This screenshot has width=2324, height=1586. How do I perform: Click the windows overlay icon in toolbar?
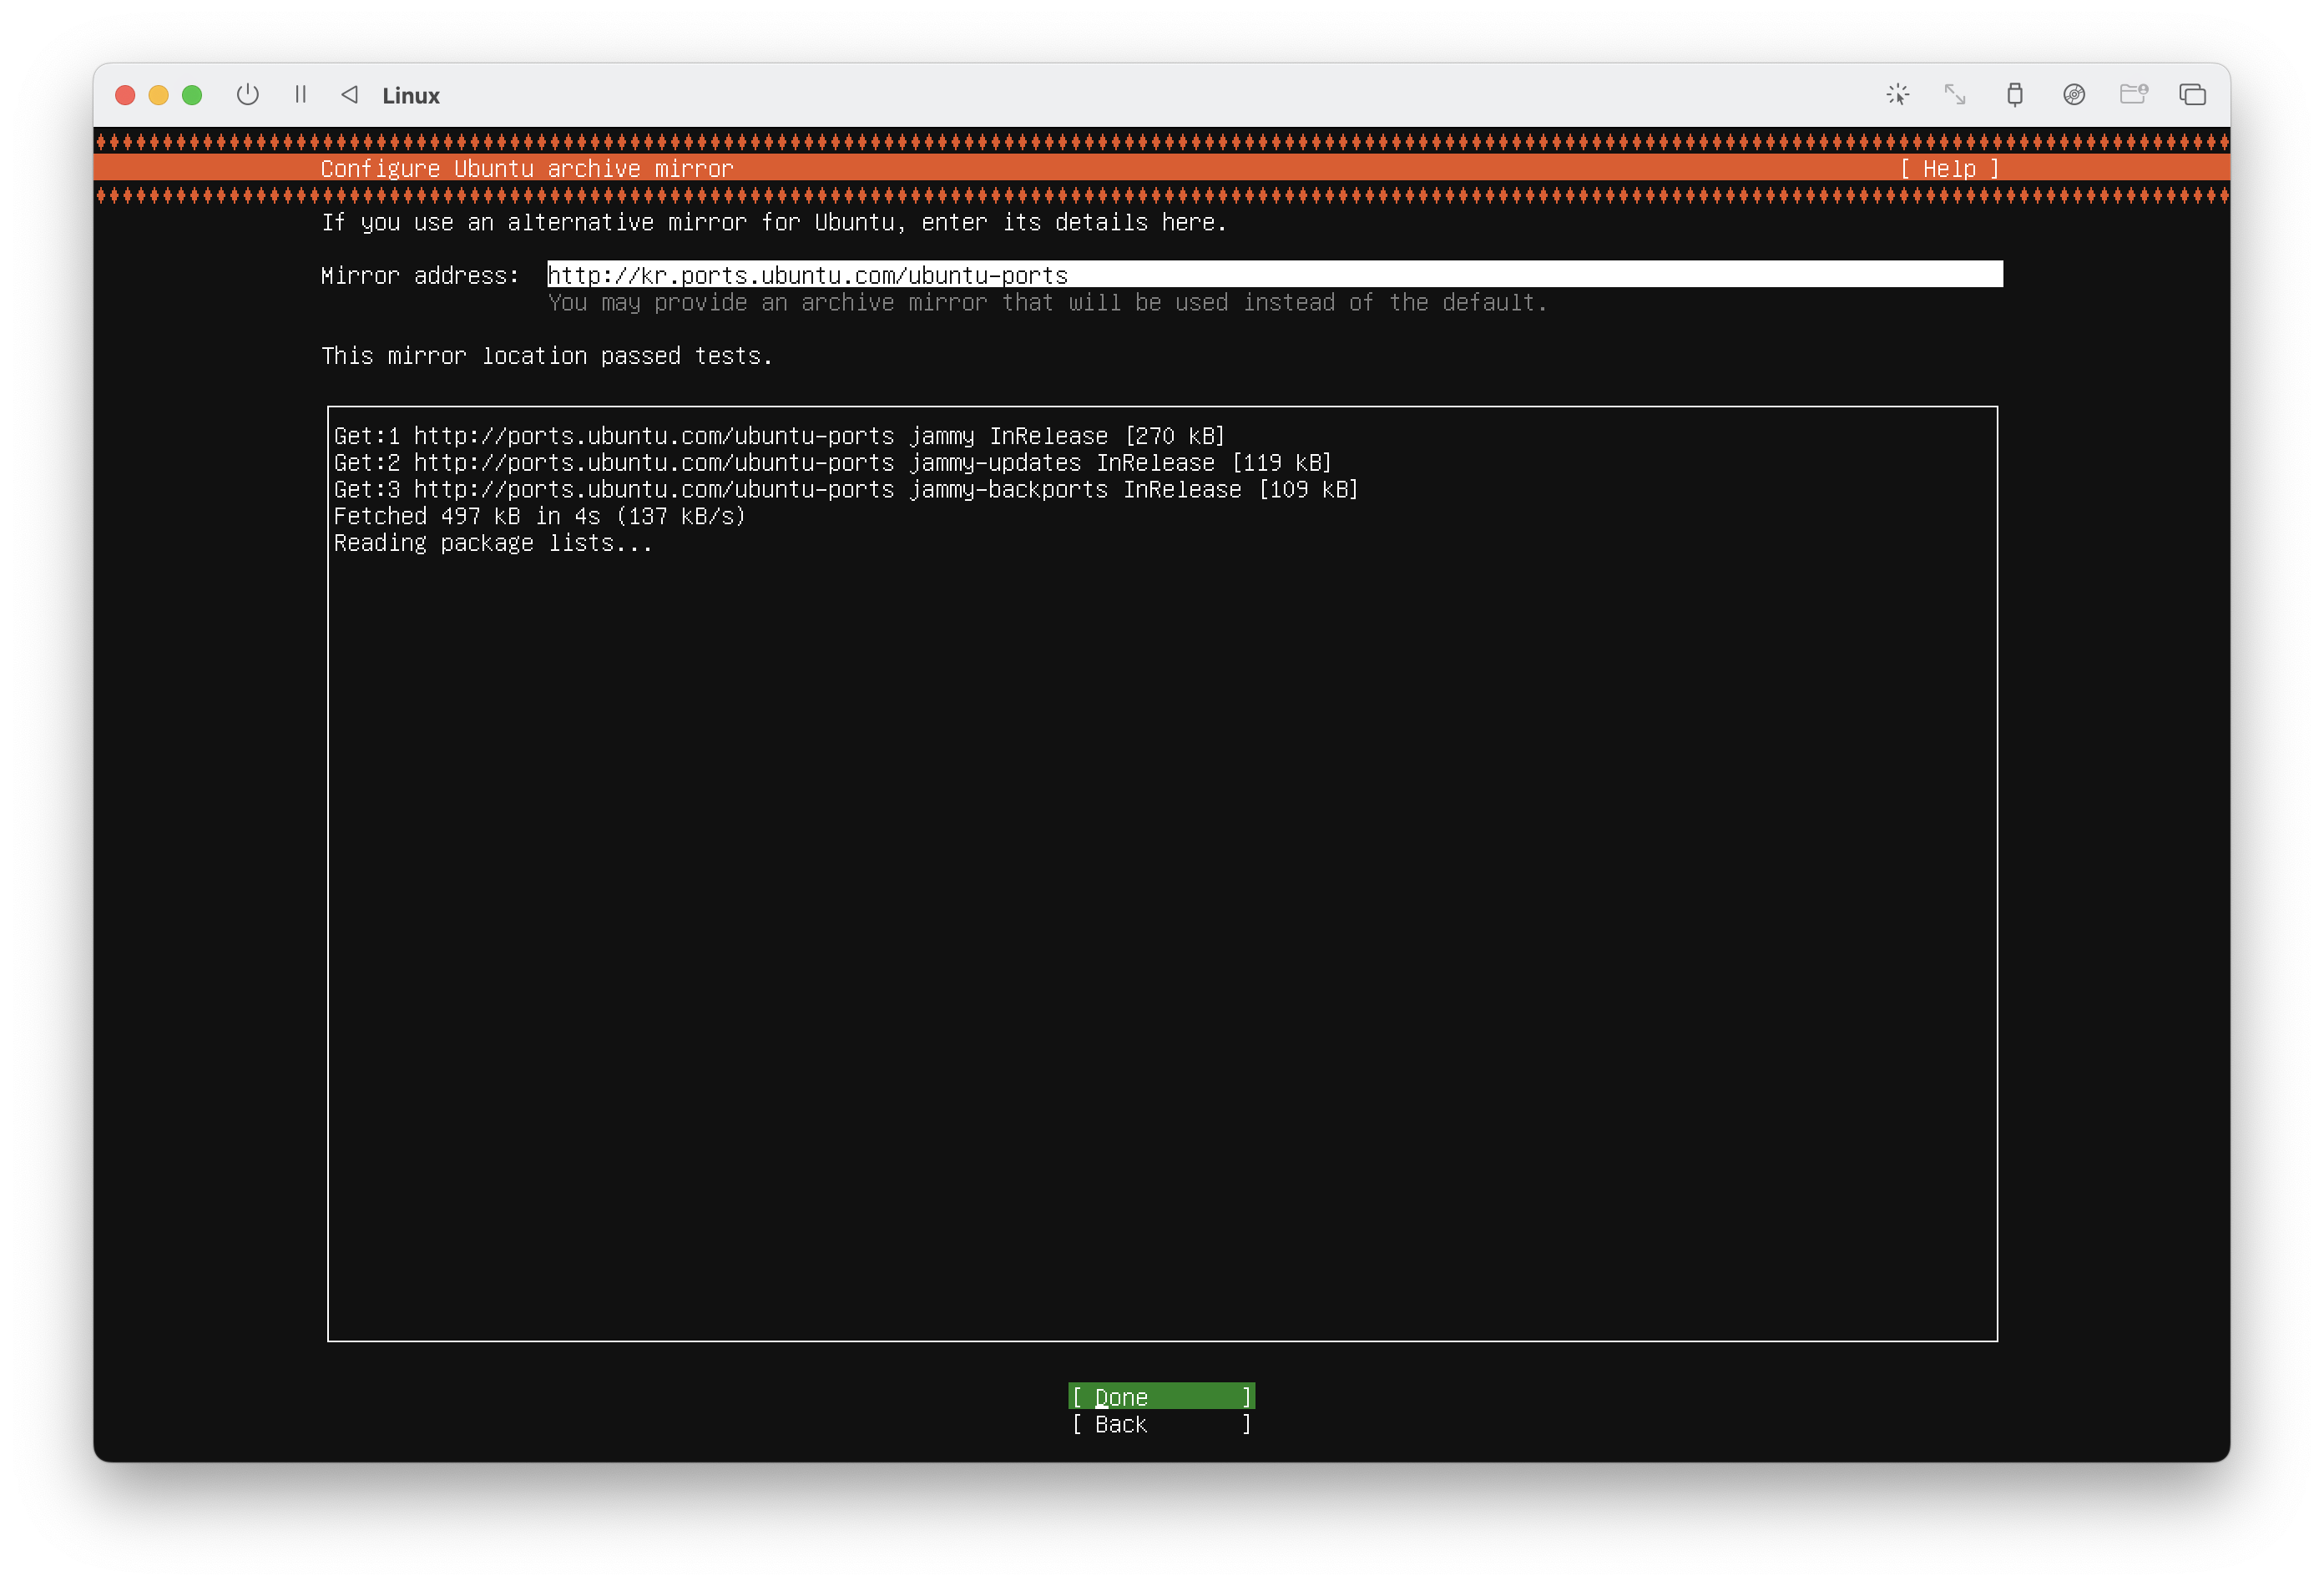(x=2192, y=95)
